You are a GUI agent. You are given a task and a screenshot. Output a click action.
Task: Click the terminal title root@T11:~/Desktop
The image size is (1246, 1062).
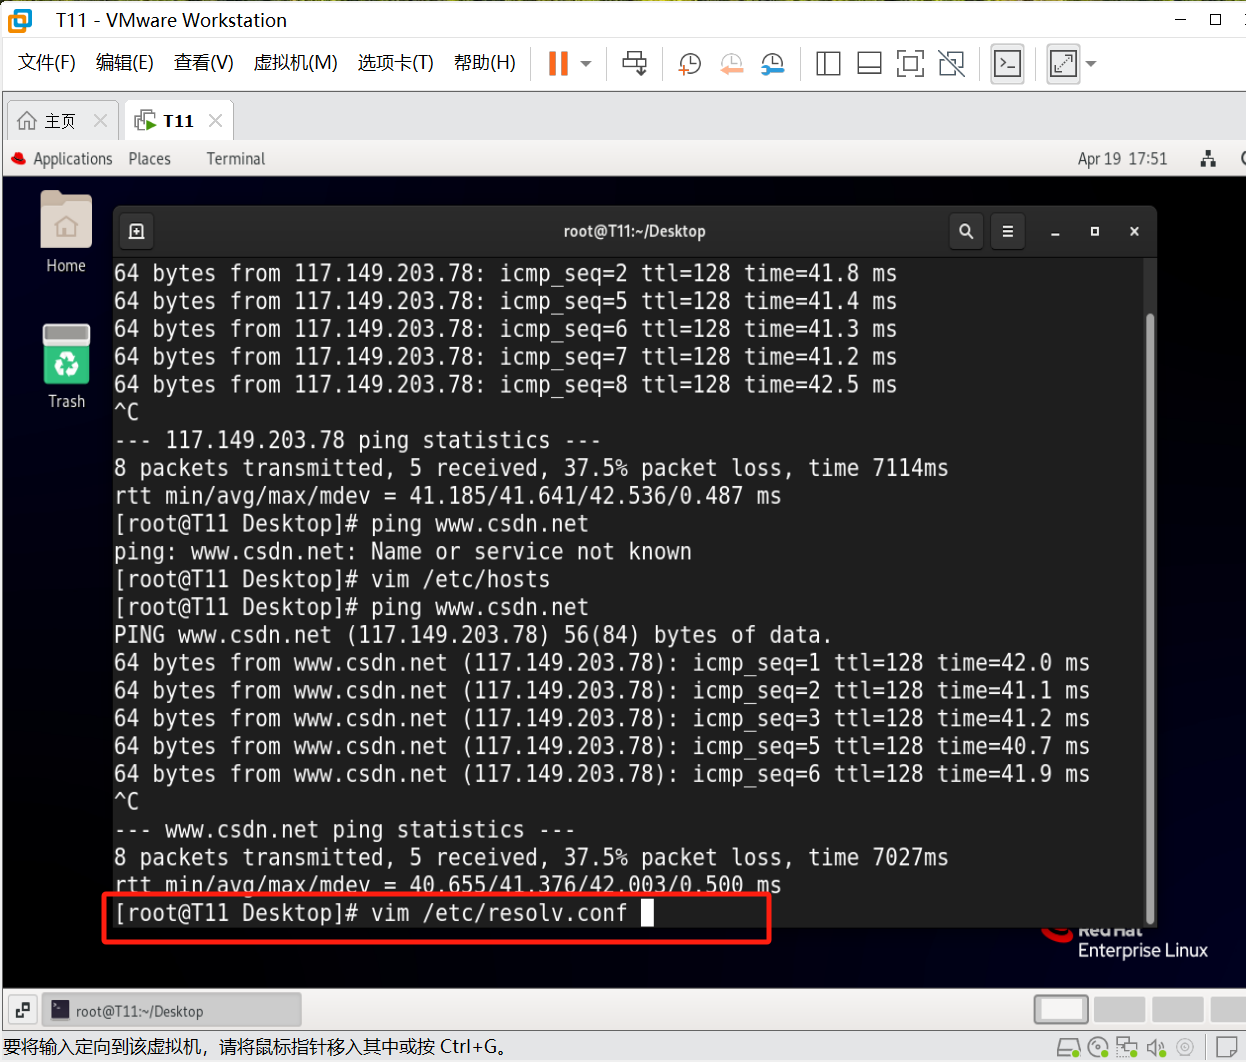click(634, 231)
